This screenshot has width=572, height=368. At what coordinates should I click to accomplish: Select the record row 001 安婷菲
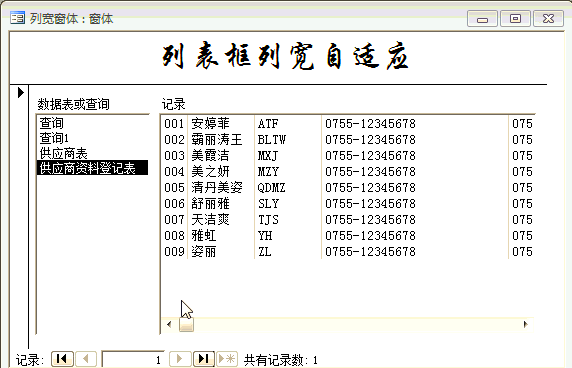[x=348, y=124]
